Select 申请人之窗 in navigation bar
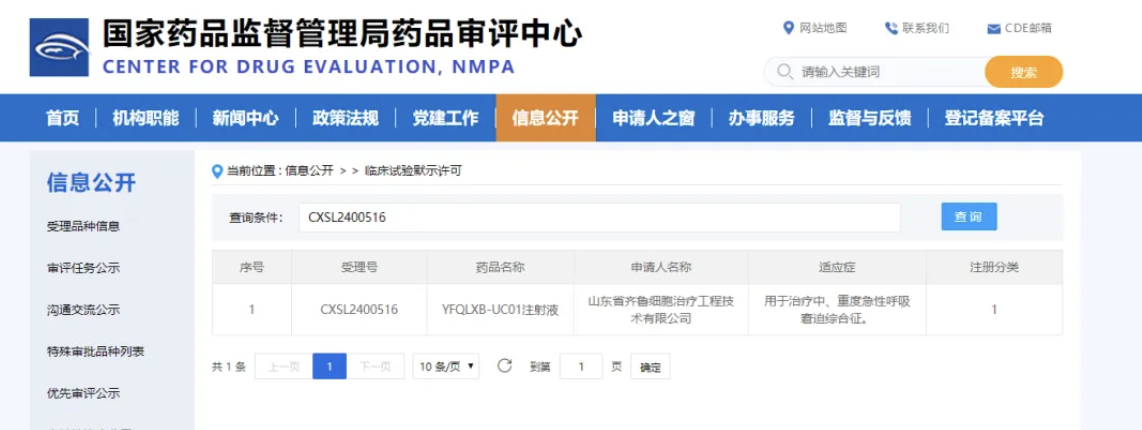The width and height of the screenshot is (1142, 430). [x=653, y=118]
